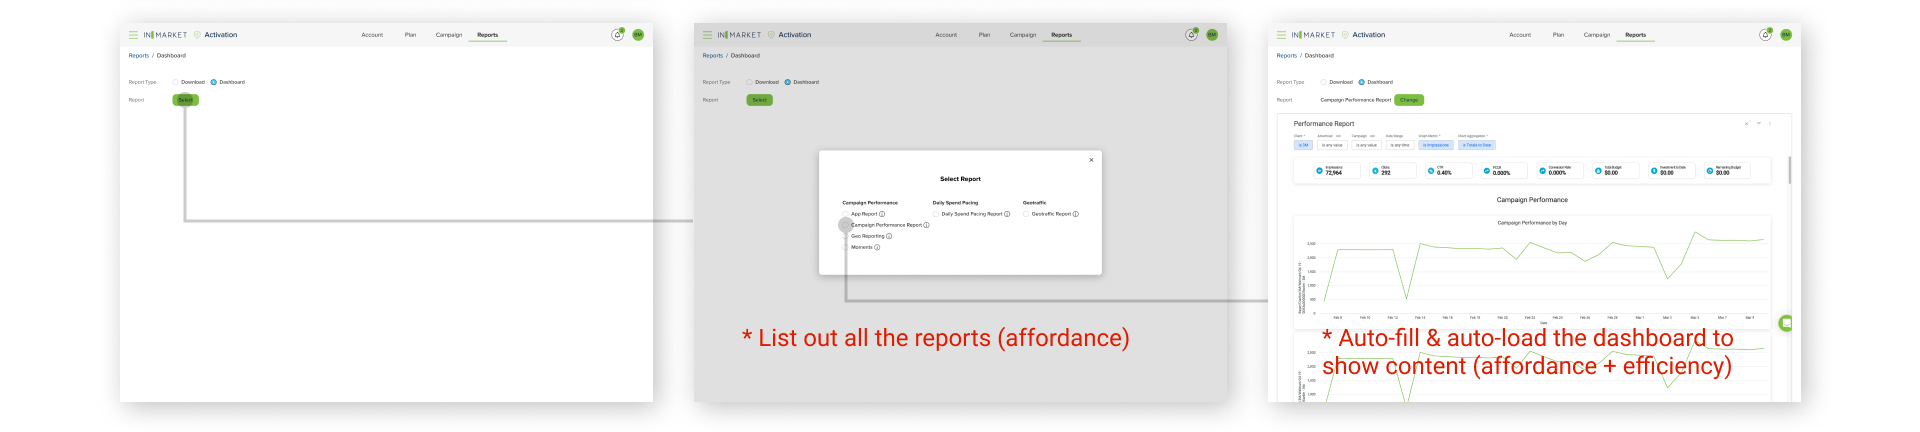
Task: Open Account tab on the Performance Report screen
Action: [x=1520, y=35]
